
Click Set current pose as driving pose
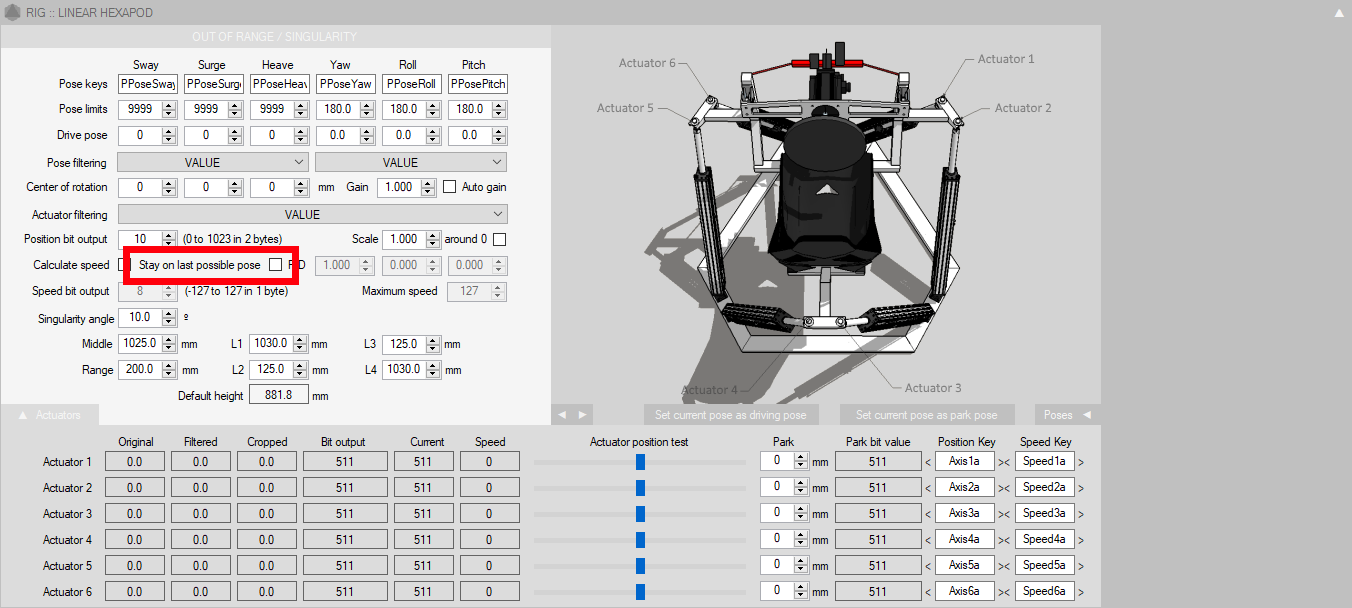pyautogui.click(x=730, y=414)
